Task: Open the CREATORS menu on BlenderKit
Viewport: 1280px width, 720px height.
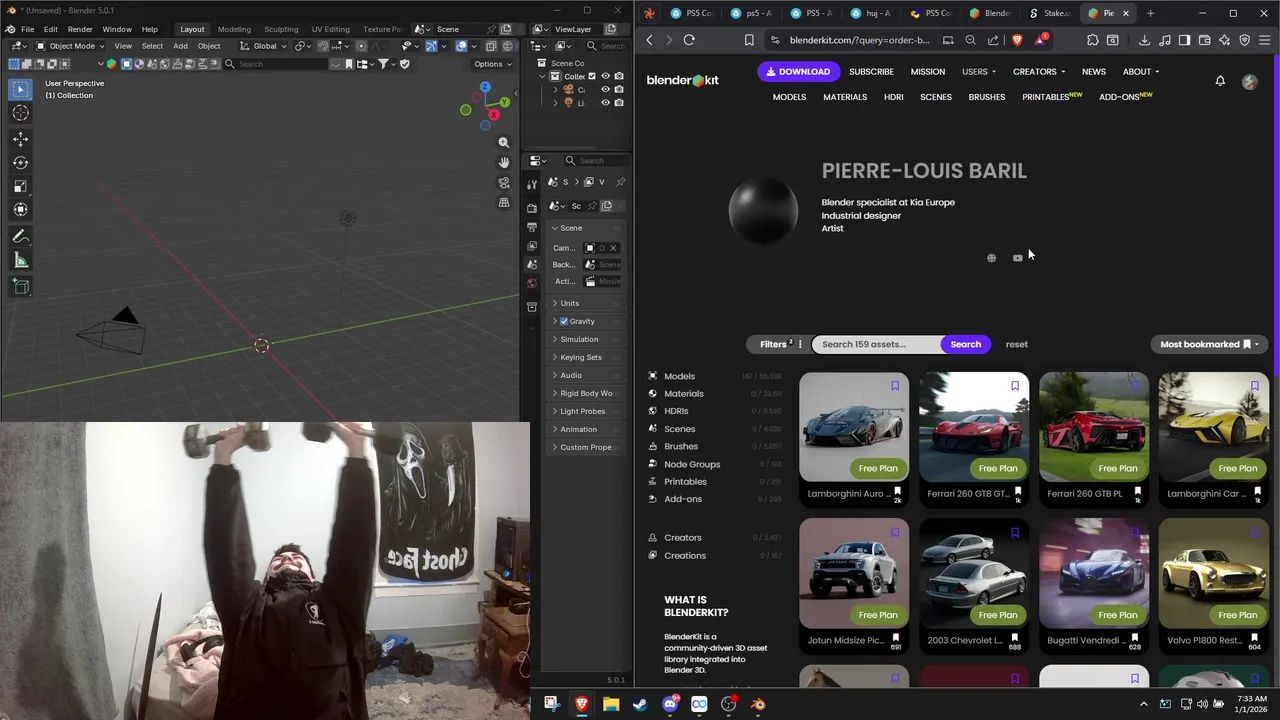Action: pos(1039,72)
